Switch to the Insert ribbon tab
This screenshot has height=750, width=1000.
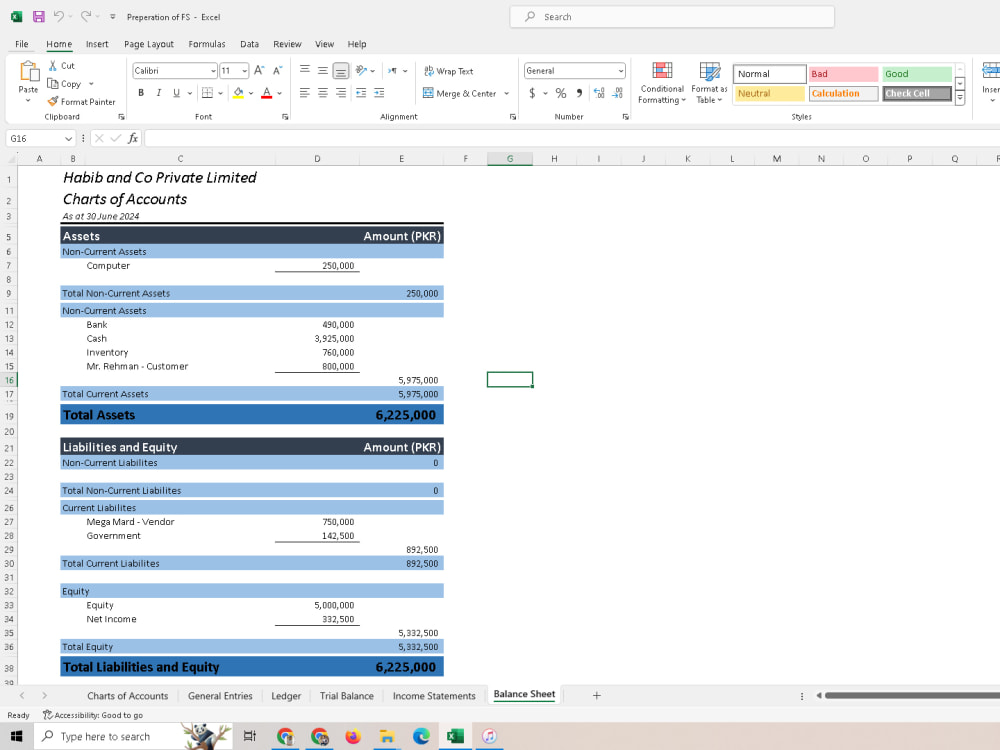(x=97, y=44)
